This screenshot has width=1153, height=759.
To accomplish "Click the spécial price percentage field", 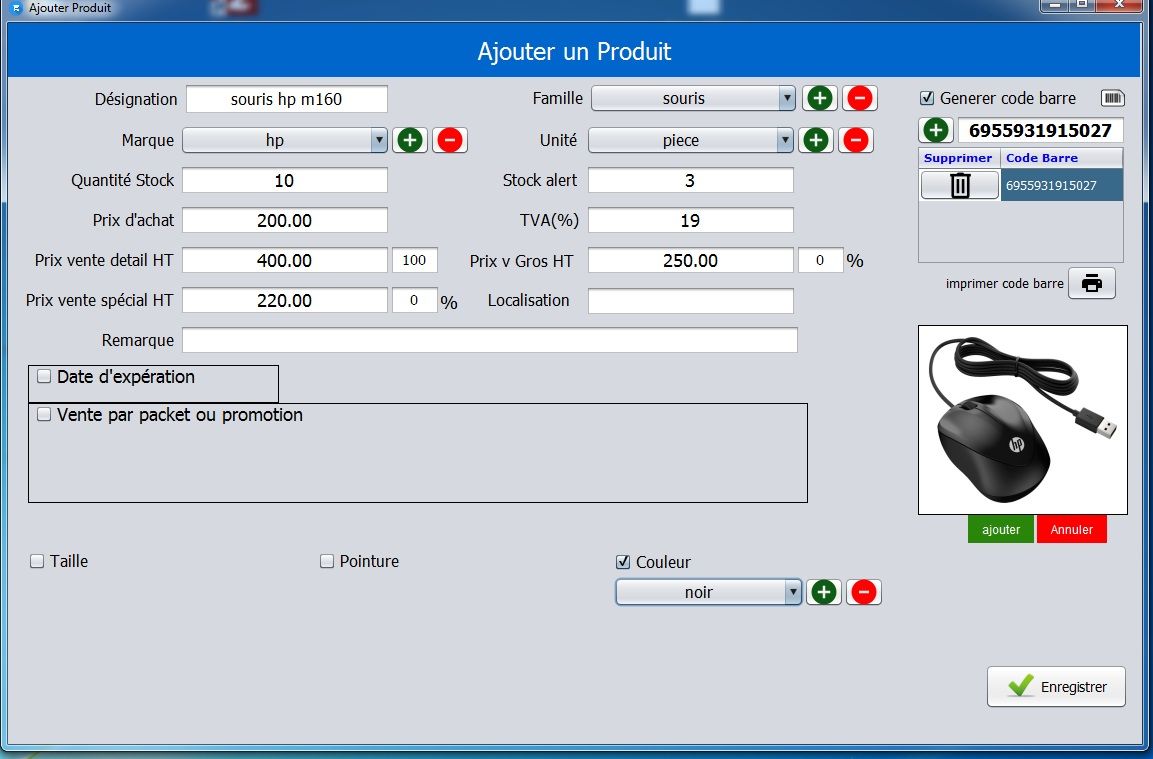I will pos(415,300).
